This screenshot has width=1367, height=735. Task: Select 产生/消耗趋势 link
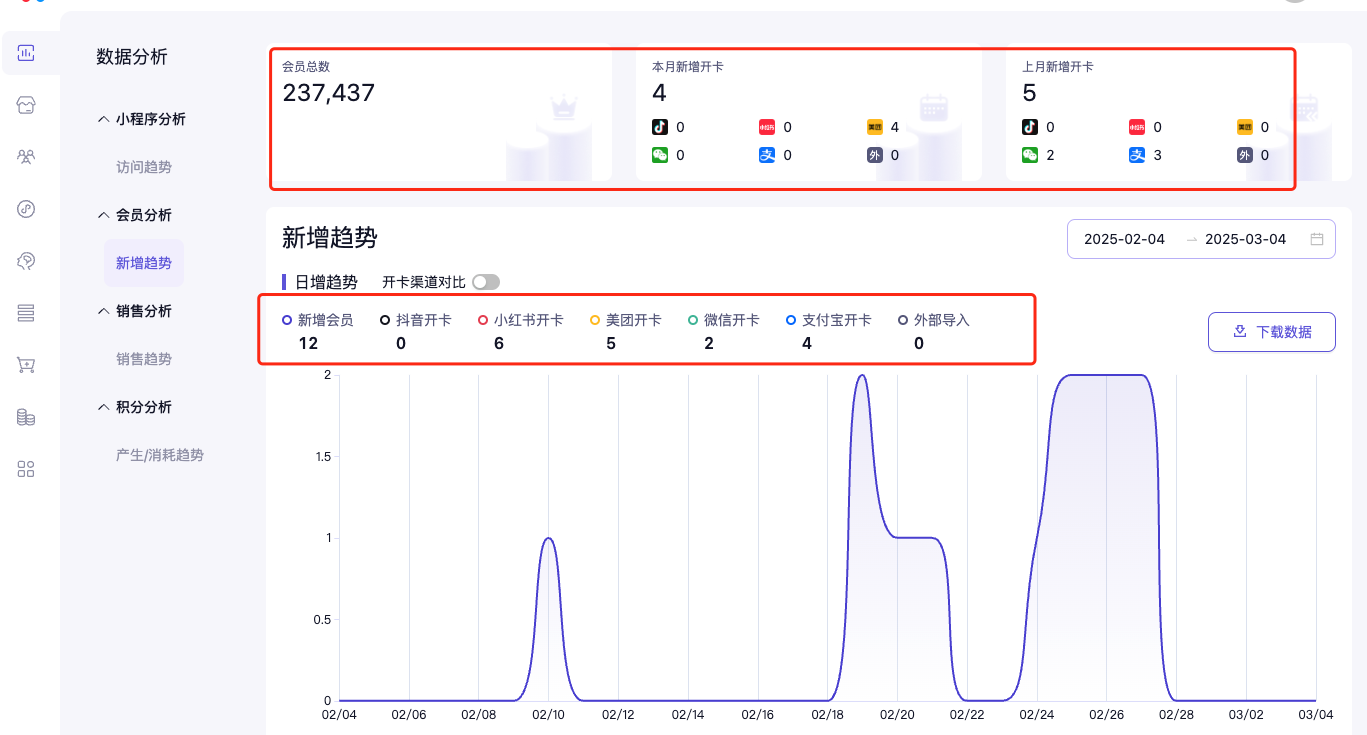pos(160,455)
